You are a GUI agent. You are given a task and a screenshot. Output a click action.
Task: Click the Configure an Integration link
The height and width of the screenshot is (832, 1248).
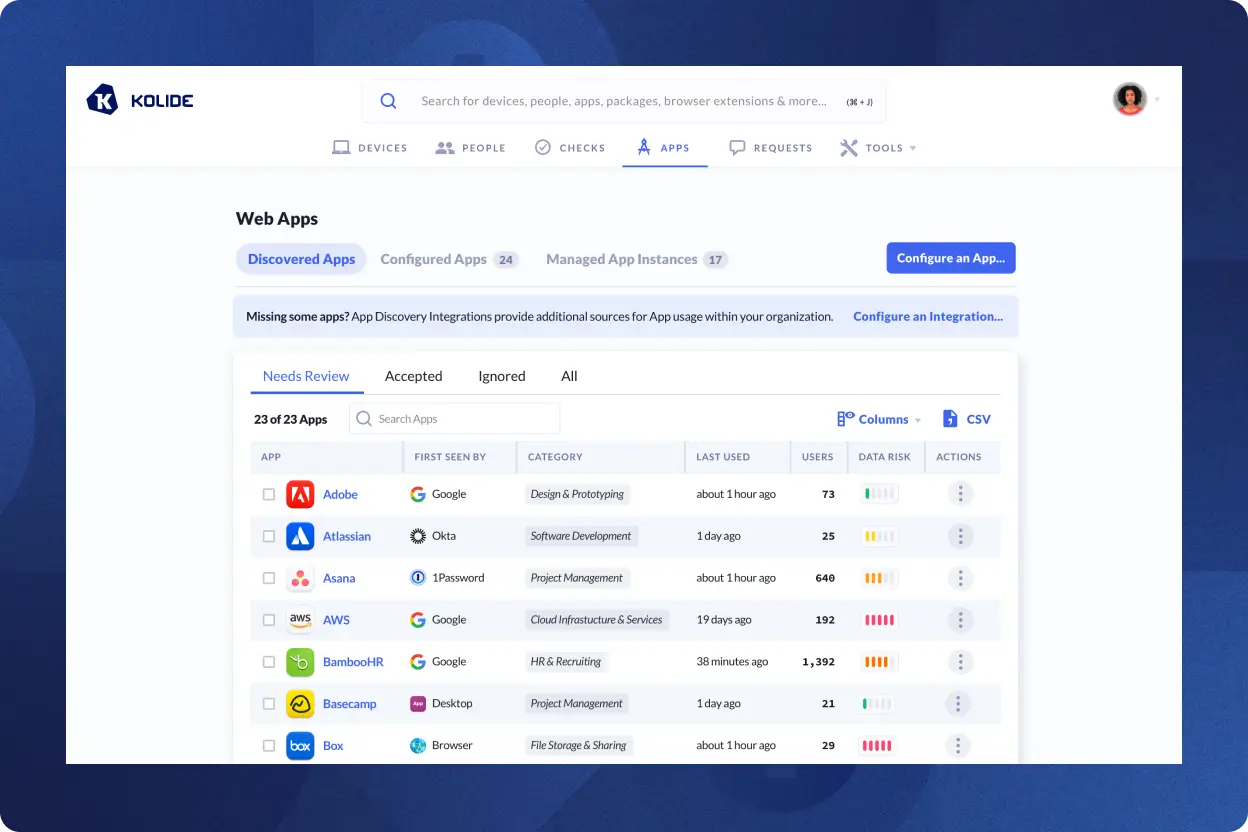tap(928, 316)
